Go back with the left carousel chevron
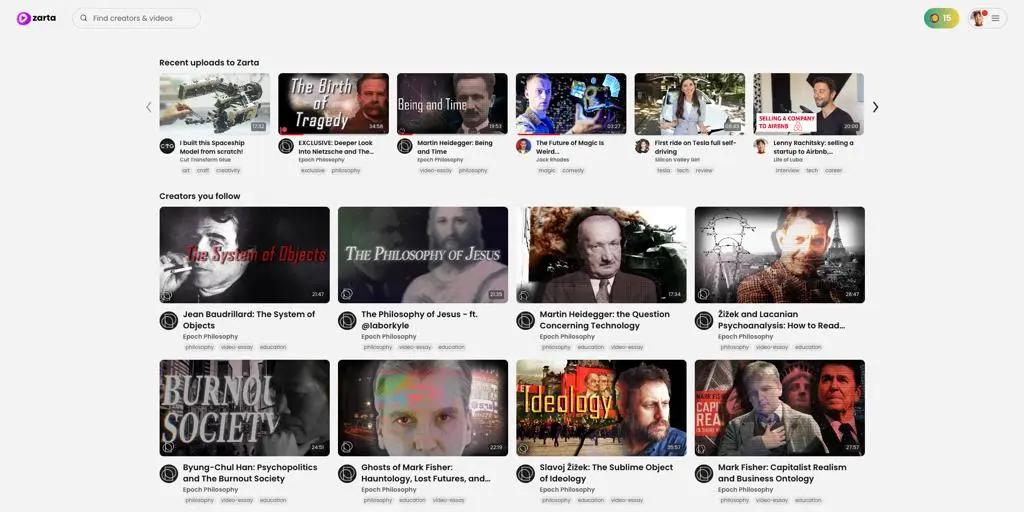The width and height of the screenshot is (1024, 512). pyautogui.click(x=148, y=107)
